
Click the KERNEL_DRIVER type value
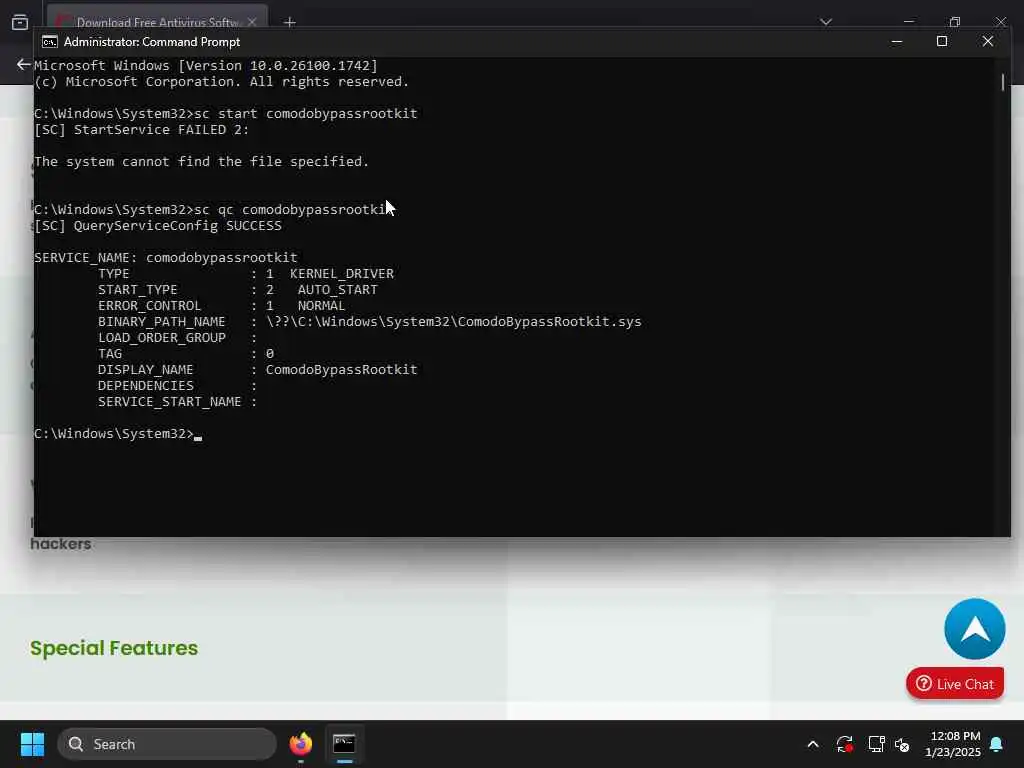(x=342, y=274)
